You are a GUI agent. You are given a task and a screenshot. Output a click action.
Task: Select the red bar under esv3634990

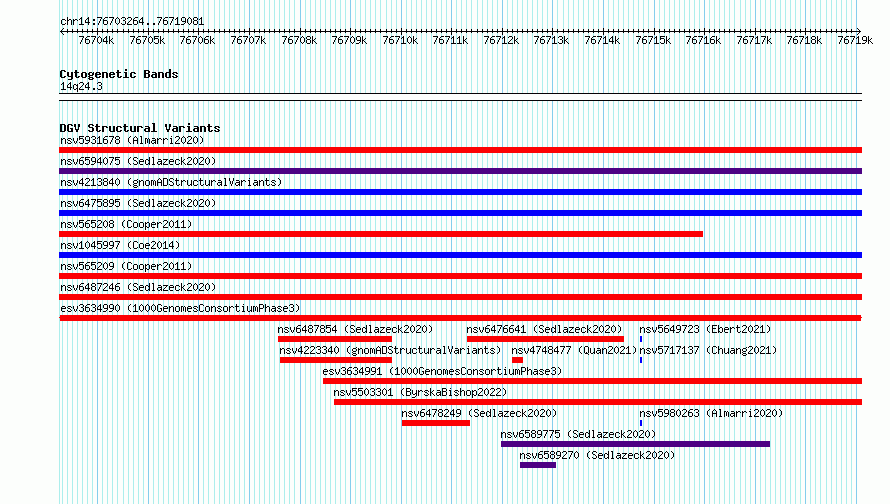tap(460, 318)
